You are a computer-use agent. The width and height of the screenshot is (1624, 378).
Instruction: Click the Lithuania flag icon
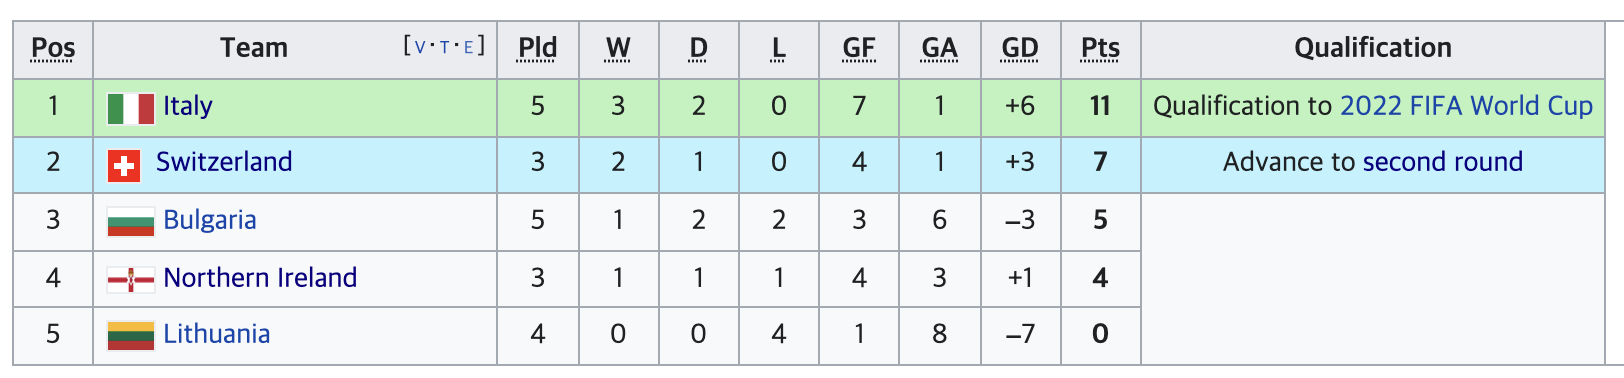131,336
